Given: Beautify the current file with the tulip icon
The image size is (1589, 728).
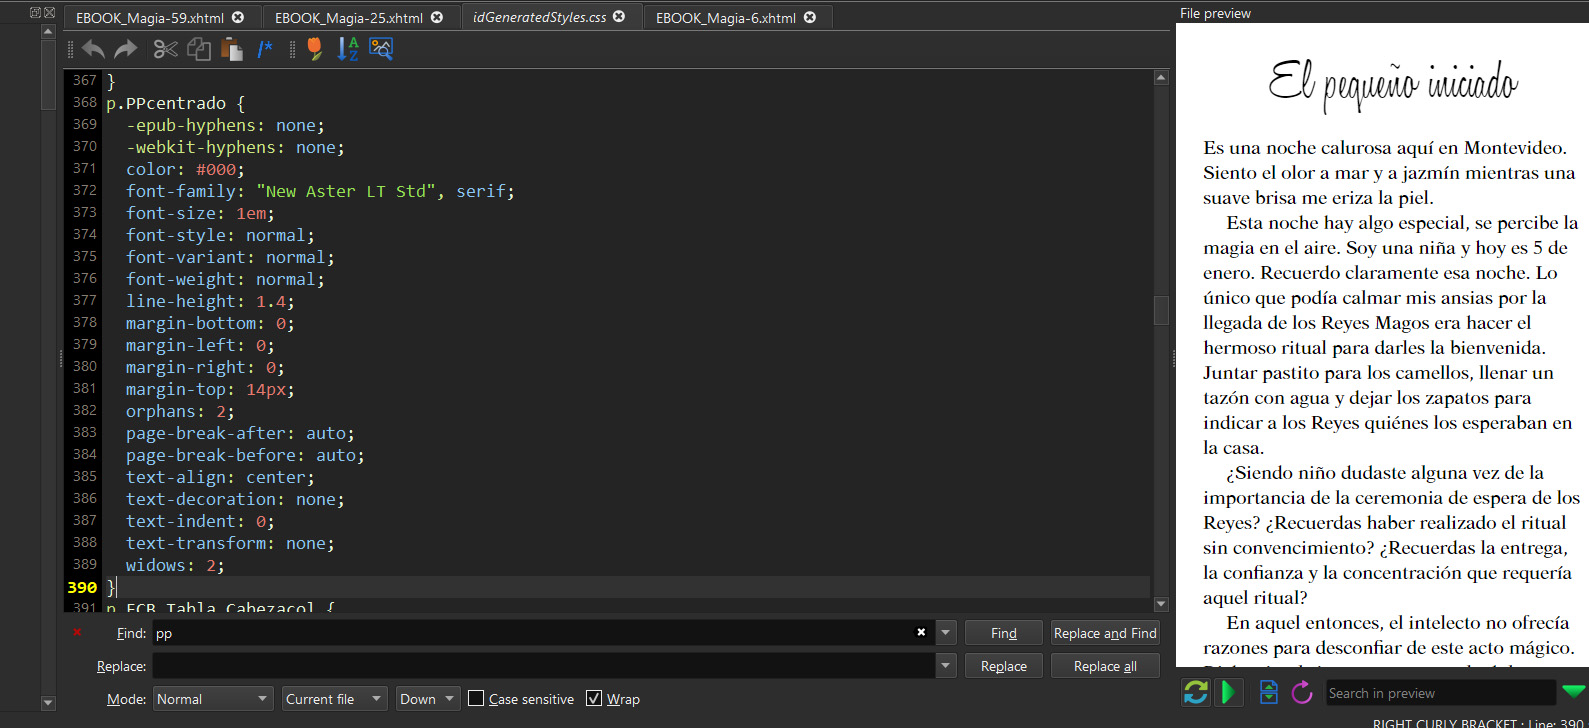Looking at the screenshot, I should point(315,49).
